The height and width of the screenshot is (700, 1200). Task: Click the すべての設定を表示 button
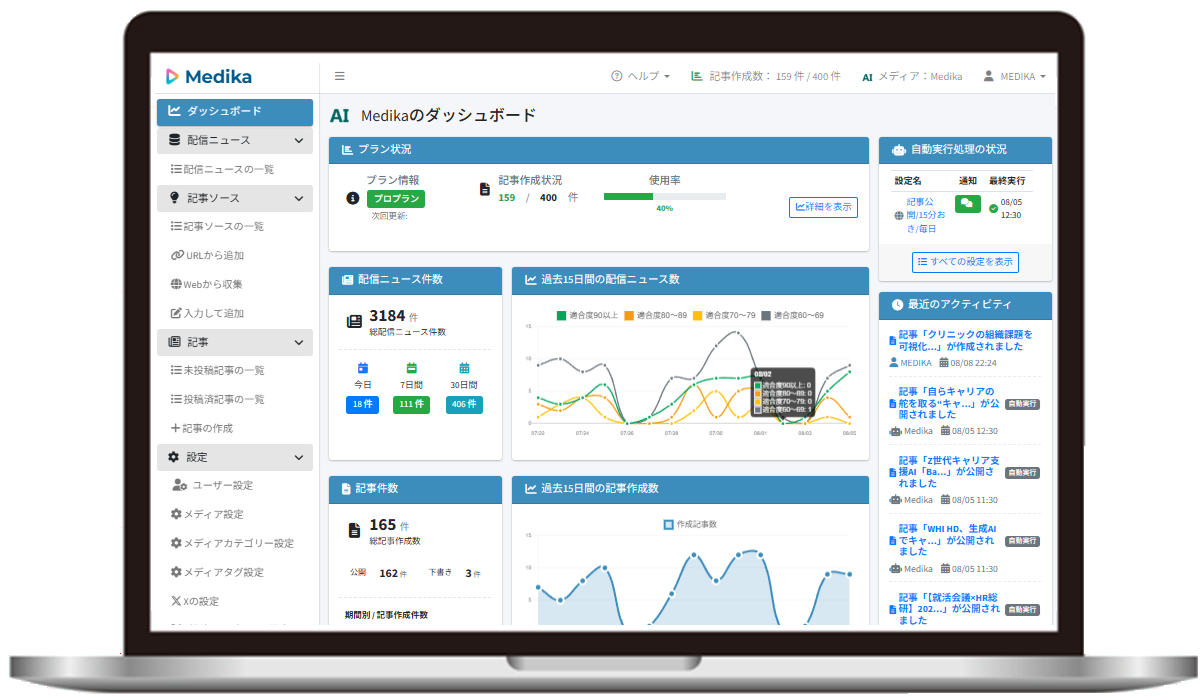(x=965, y=262)
